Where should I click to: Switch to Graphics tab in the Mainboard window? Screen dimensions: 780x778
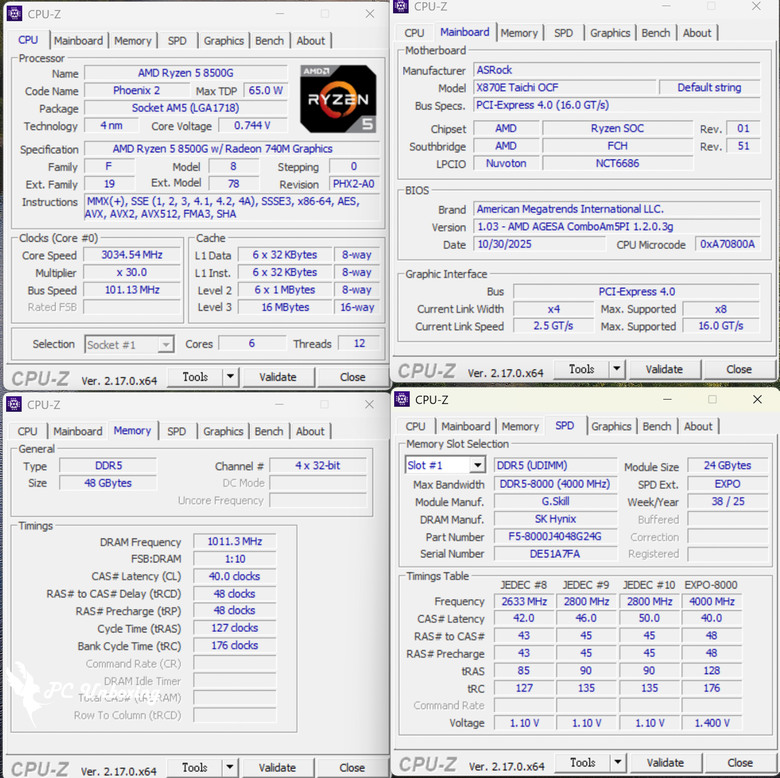coord(610,33)
